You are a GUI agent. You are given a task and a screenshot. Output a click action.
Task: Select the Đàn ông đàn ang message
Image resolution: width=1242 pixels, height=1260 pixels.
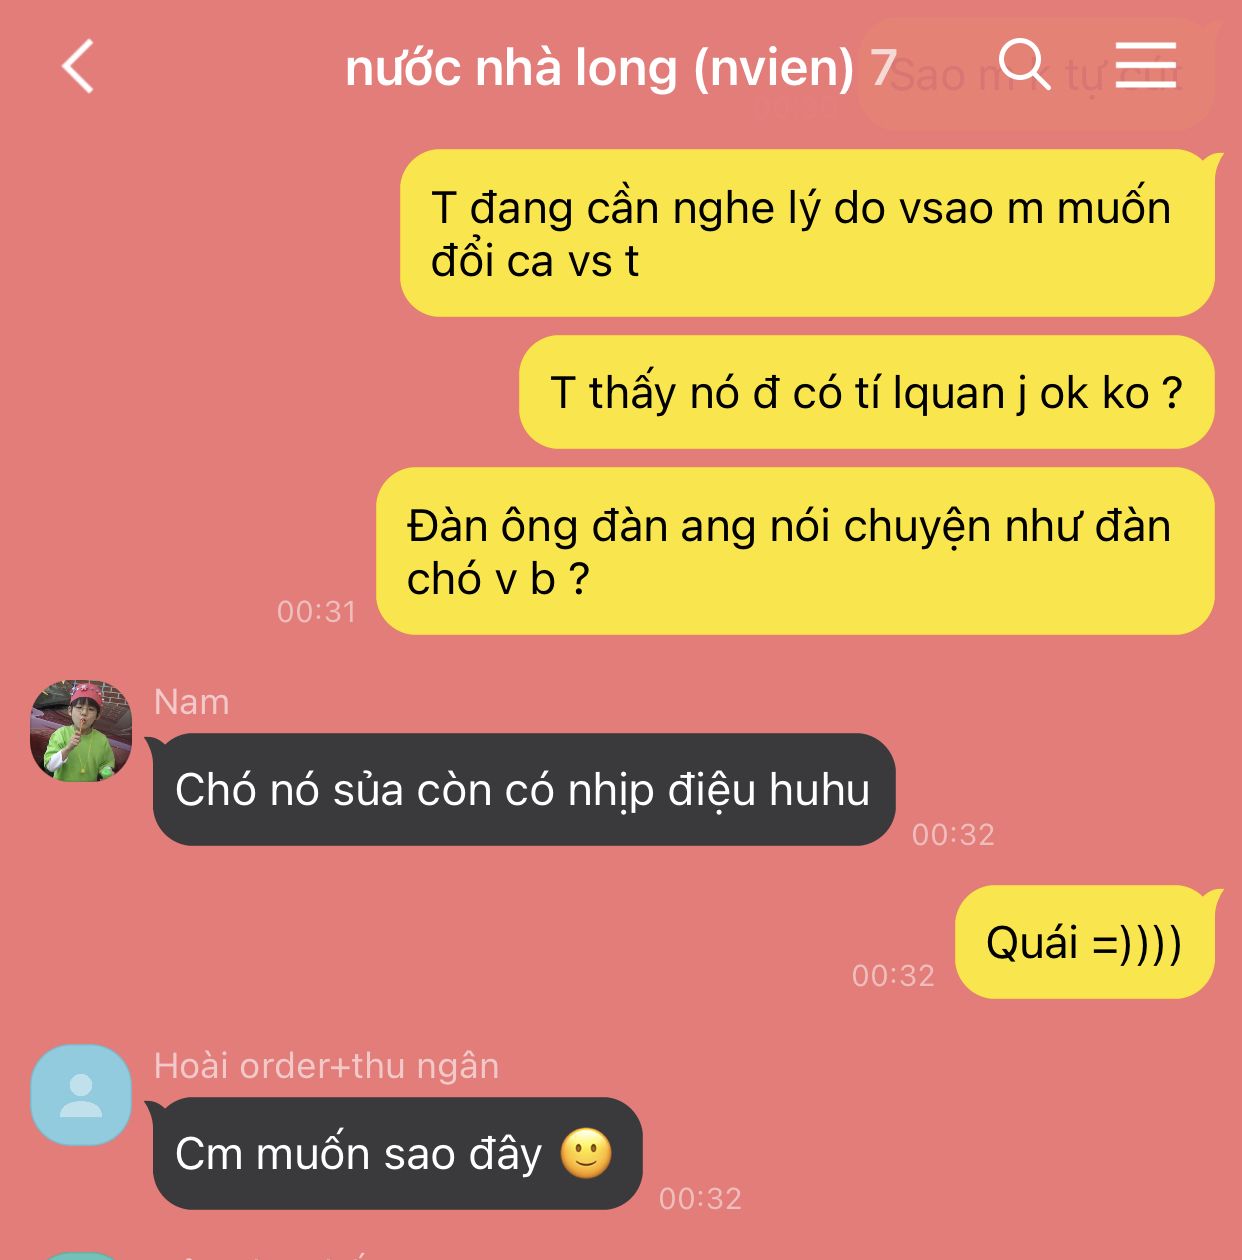tap(796, 551)
